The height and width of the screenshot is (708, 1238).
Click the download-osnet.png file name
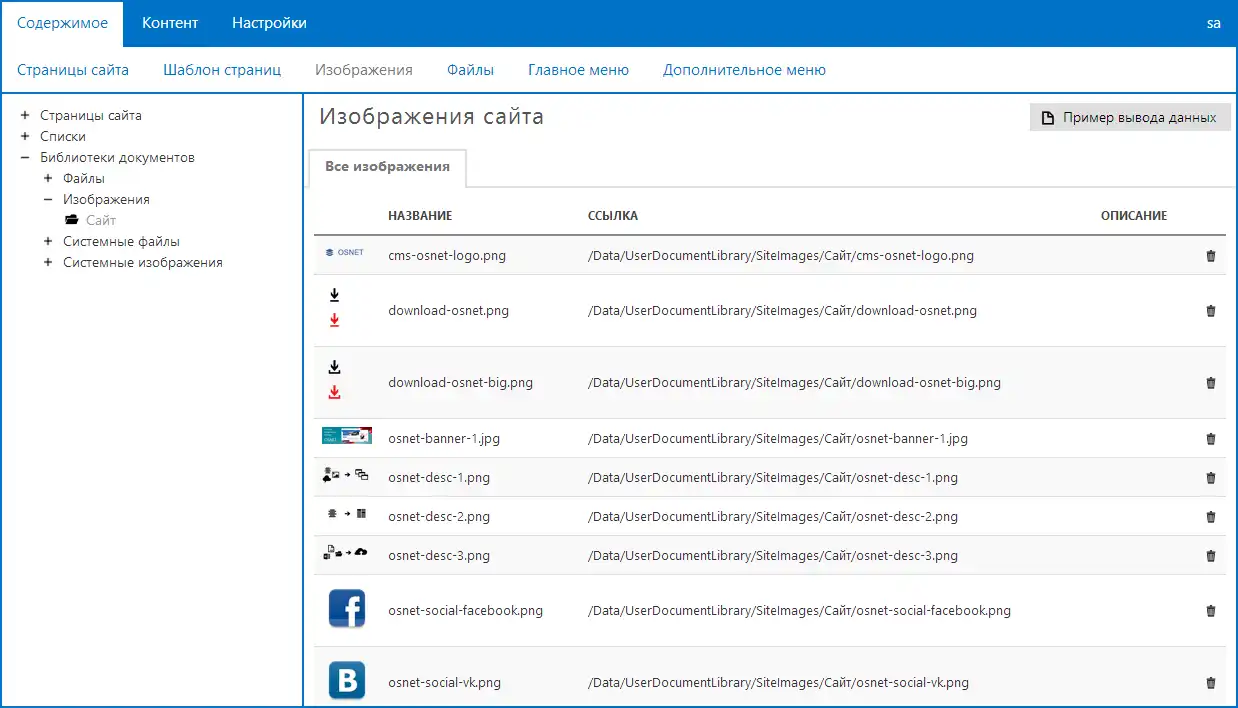[x=448, y=311]
